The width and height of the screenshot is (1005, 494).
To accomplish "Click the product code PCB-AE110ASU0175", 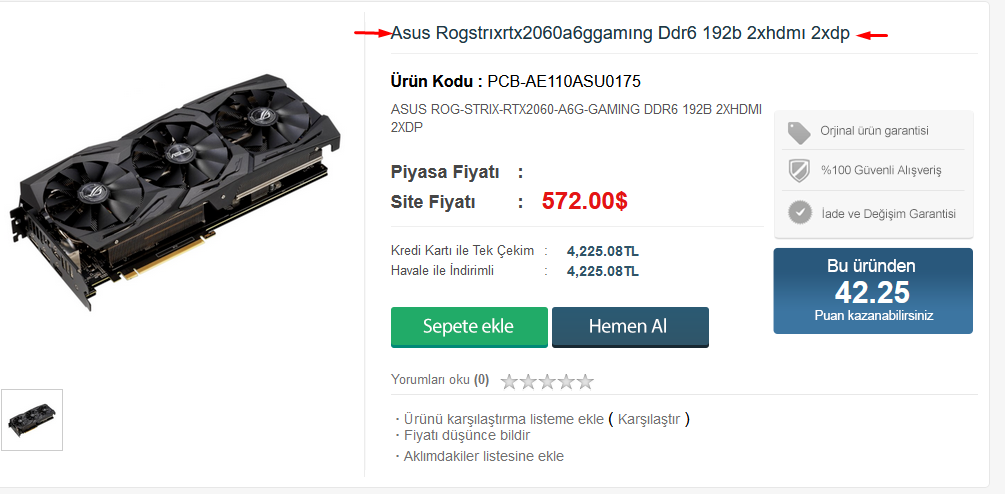I will tap(564, 81).
